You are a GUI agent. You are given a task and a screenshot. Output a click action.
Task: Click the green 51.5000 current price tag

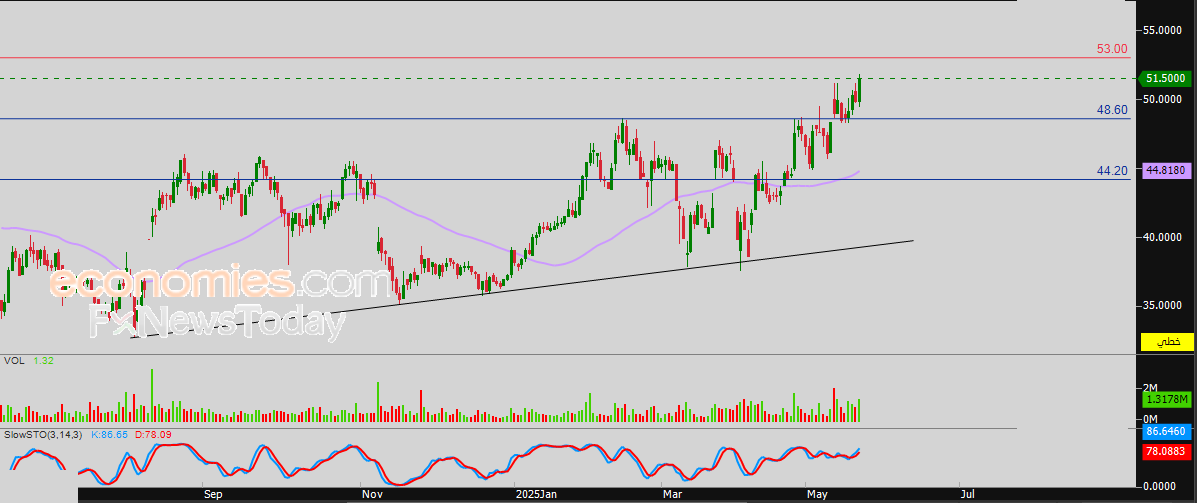[1164, 78]
